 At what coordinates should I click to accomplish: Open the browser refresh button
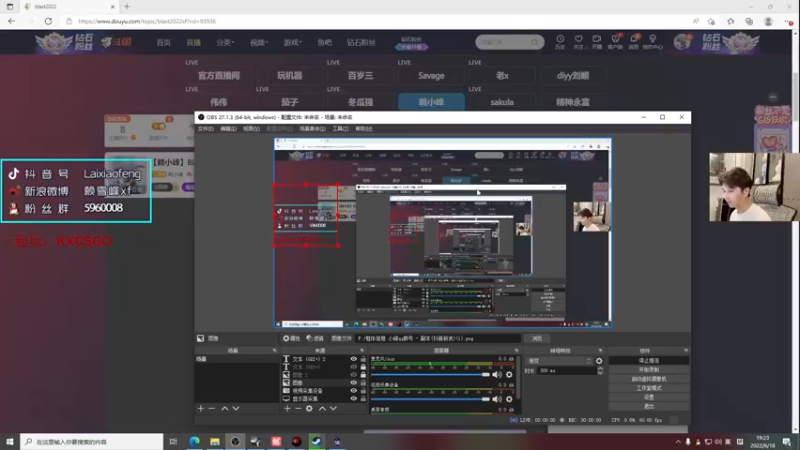(48, 21)
